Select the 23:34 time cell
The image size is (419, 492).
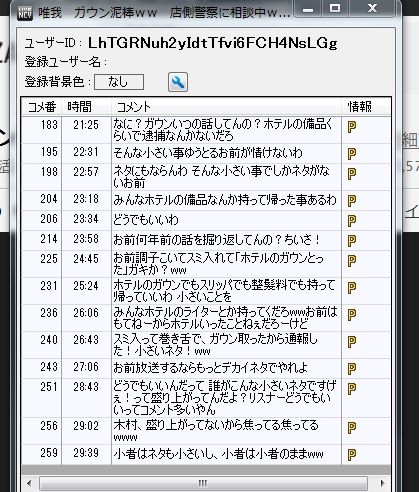coord(86,219)
